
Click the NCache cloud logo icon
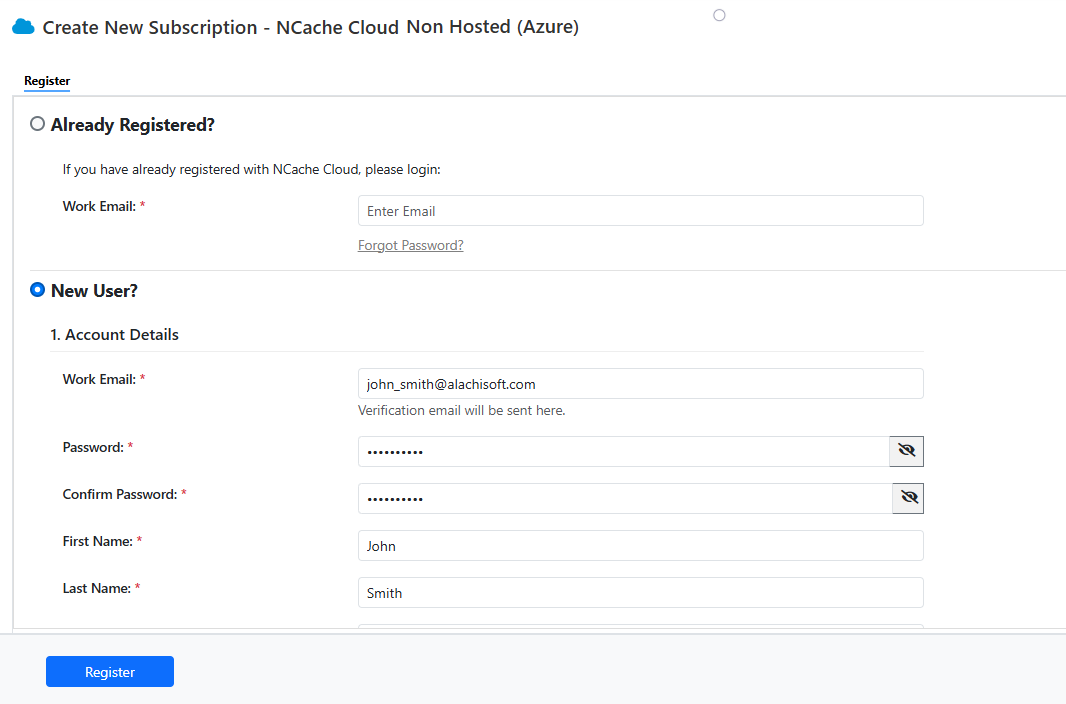coord(23,27)
